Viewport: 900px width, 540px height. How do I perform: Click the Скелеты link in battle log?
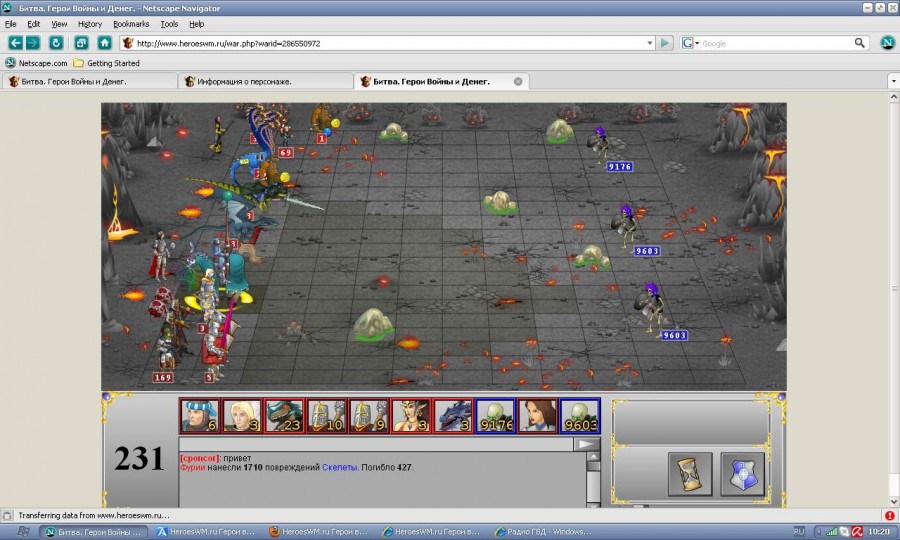pos(340,468)
